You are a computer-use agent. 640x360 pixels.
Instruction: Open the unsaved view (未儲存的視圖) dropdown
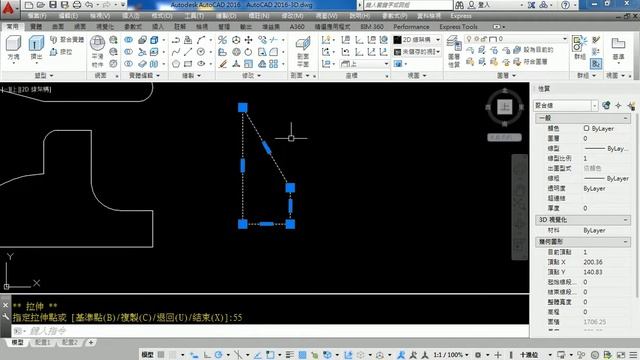click(x=417, y=52)
